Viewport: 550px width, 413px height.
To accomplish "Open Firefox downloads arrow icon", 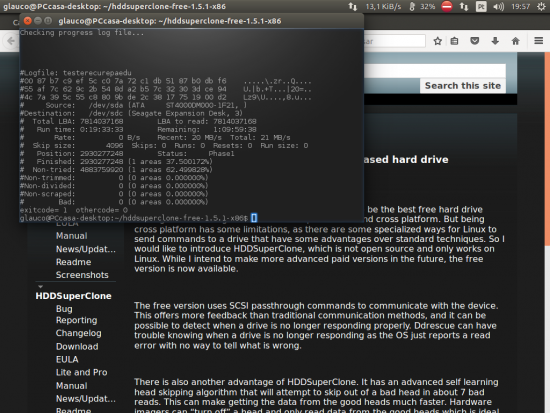I will click(x=495, y=41).
